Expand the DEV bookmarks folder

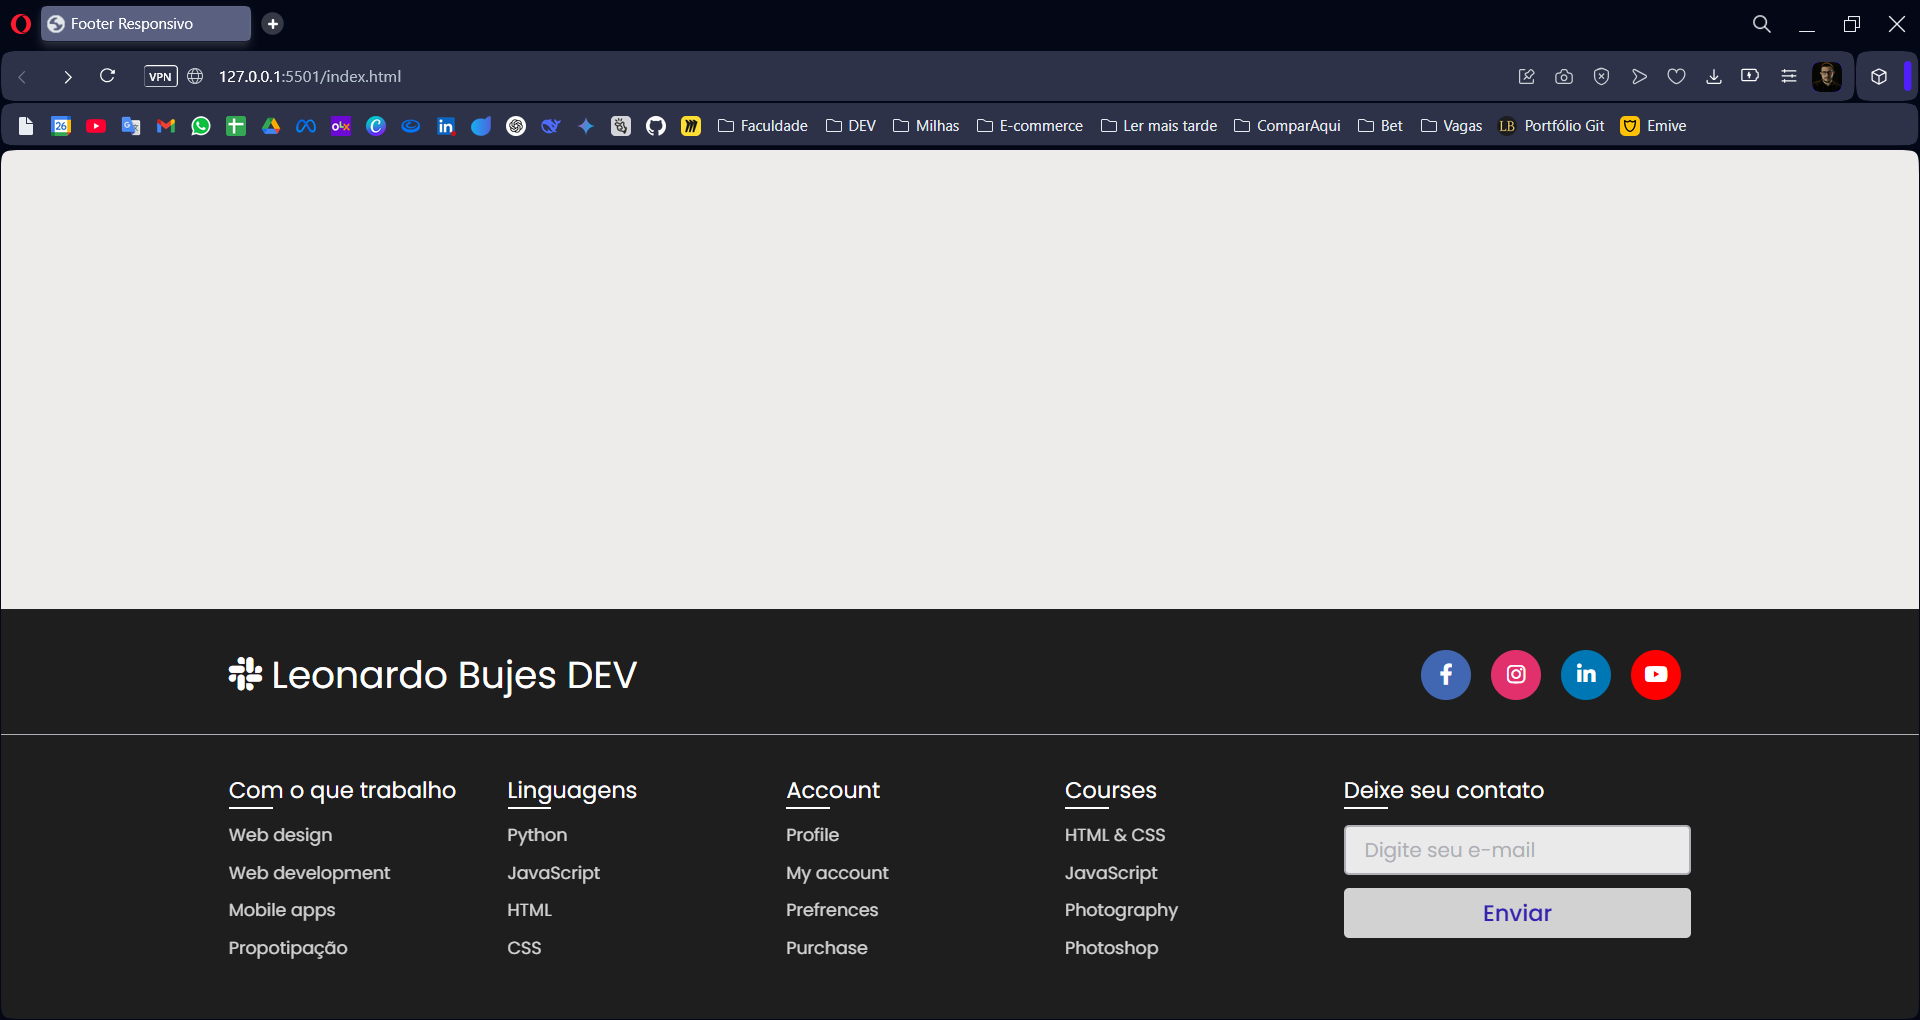pyautogui.click(x=851, y=126)
